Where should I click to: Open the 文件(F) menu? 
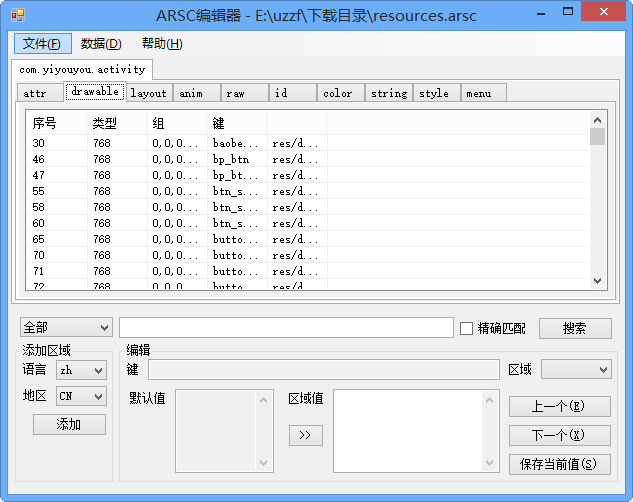(x=42, y=43)
